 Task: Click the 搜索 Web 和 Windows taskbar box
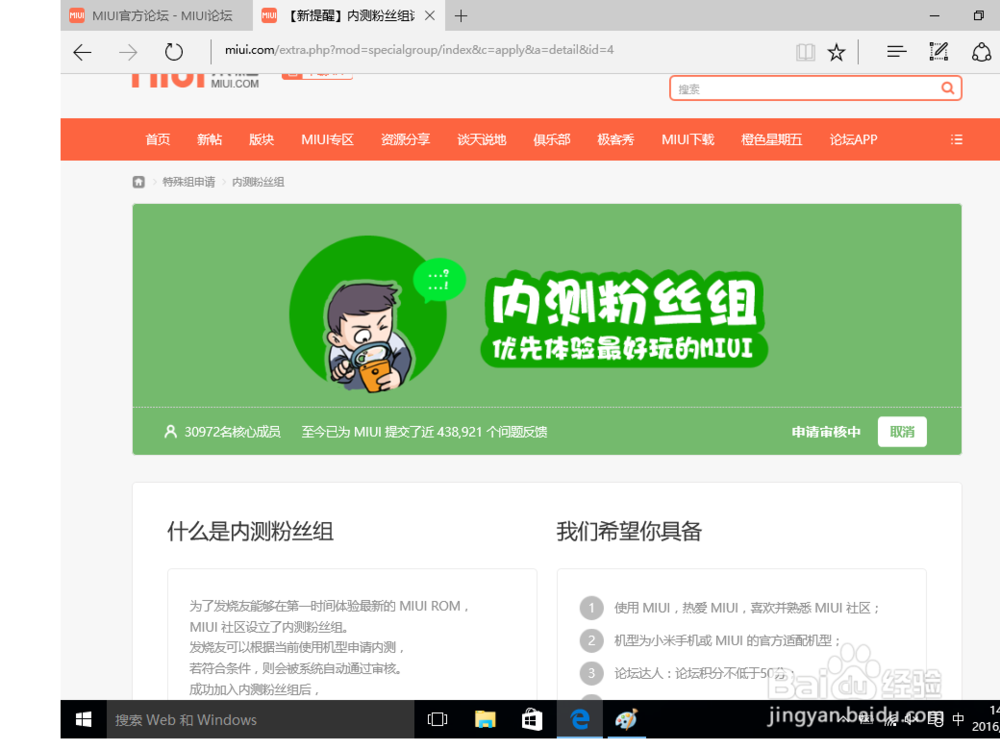pyautogui.click(x=260, y=719)
